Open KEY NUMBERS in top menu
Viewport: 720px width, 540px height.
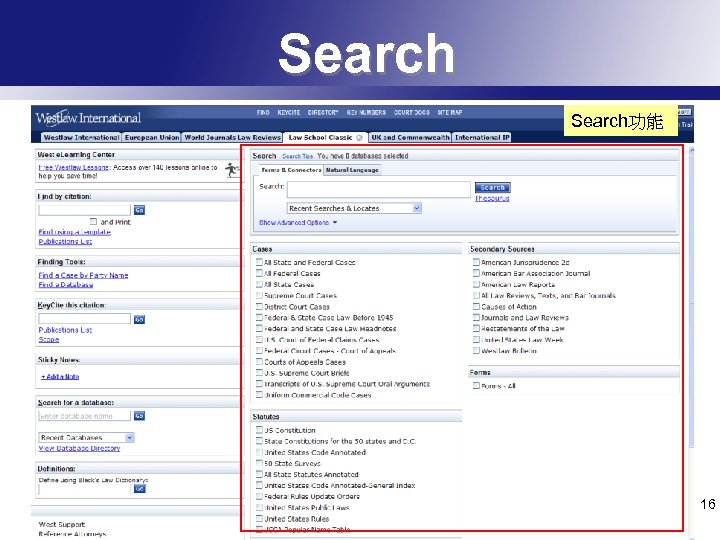[x=366, y=112]
